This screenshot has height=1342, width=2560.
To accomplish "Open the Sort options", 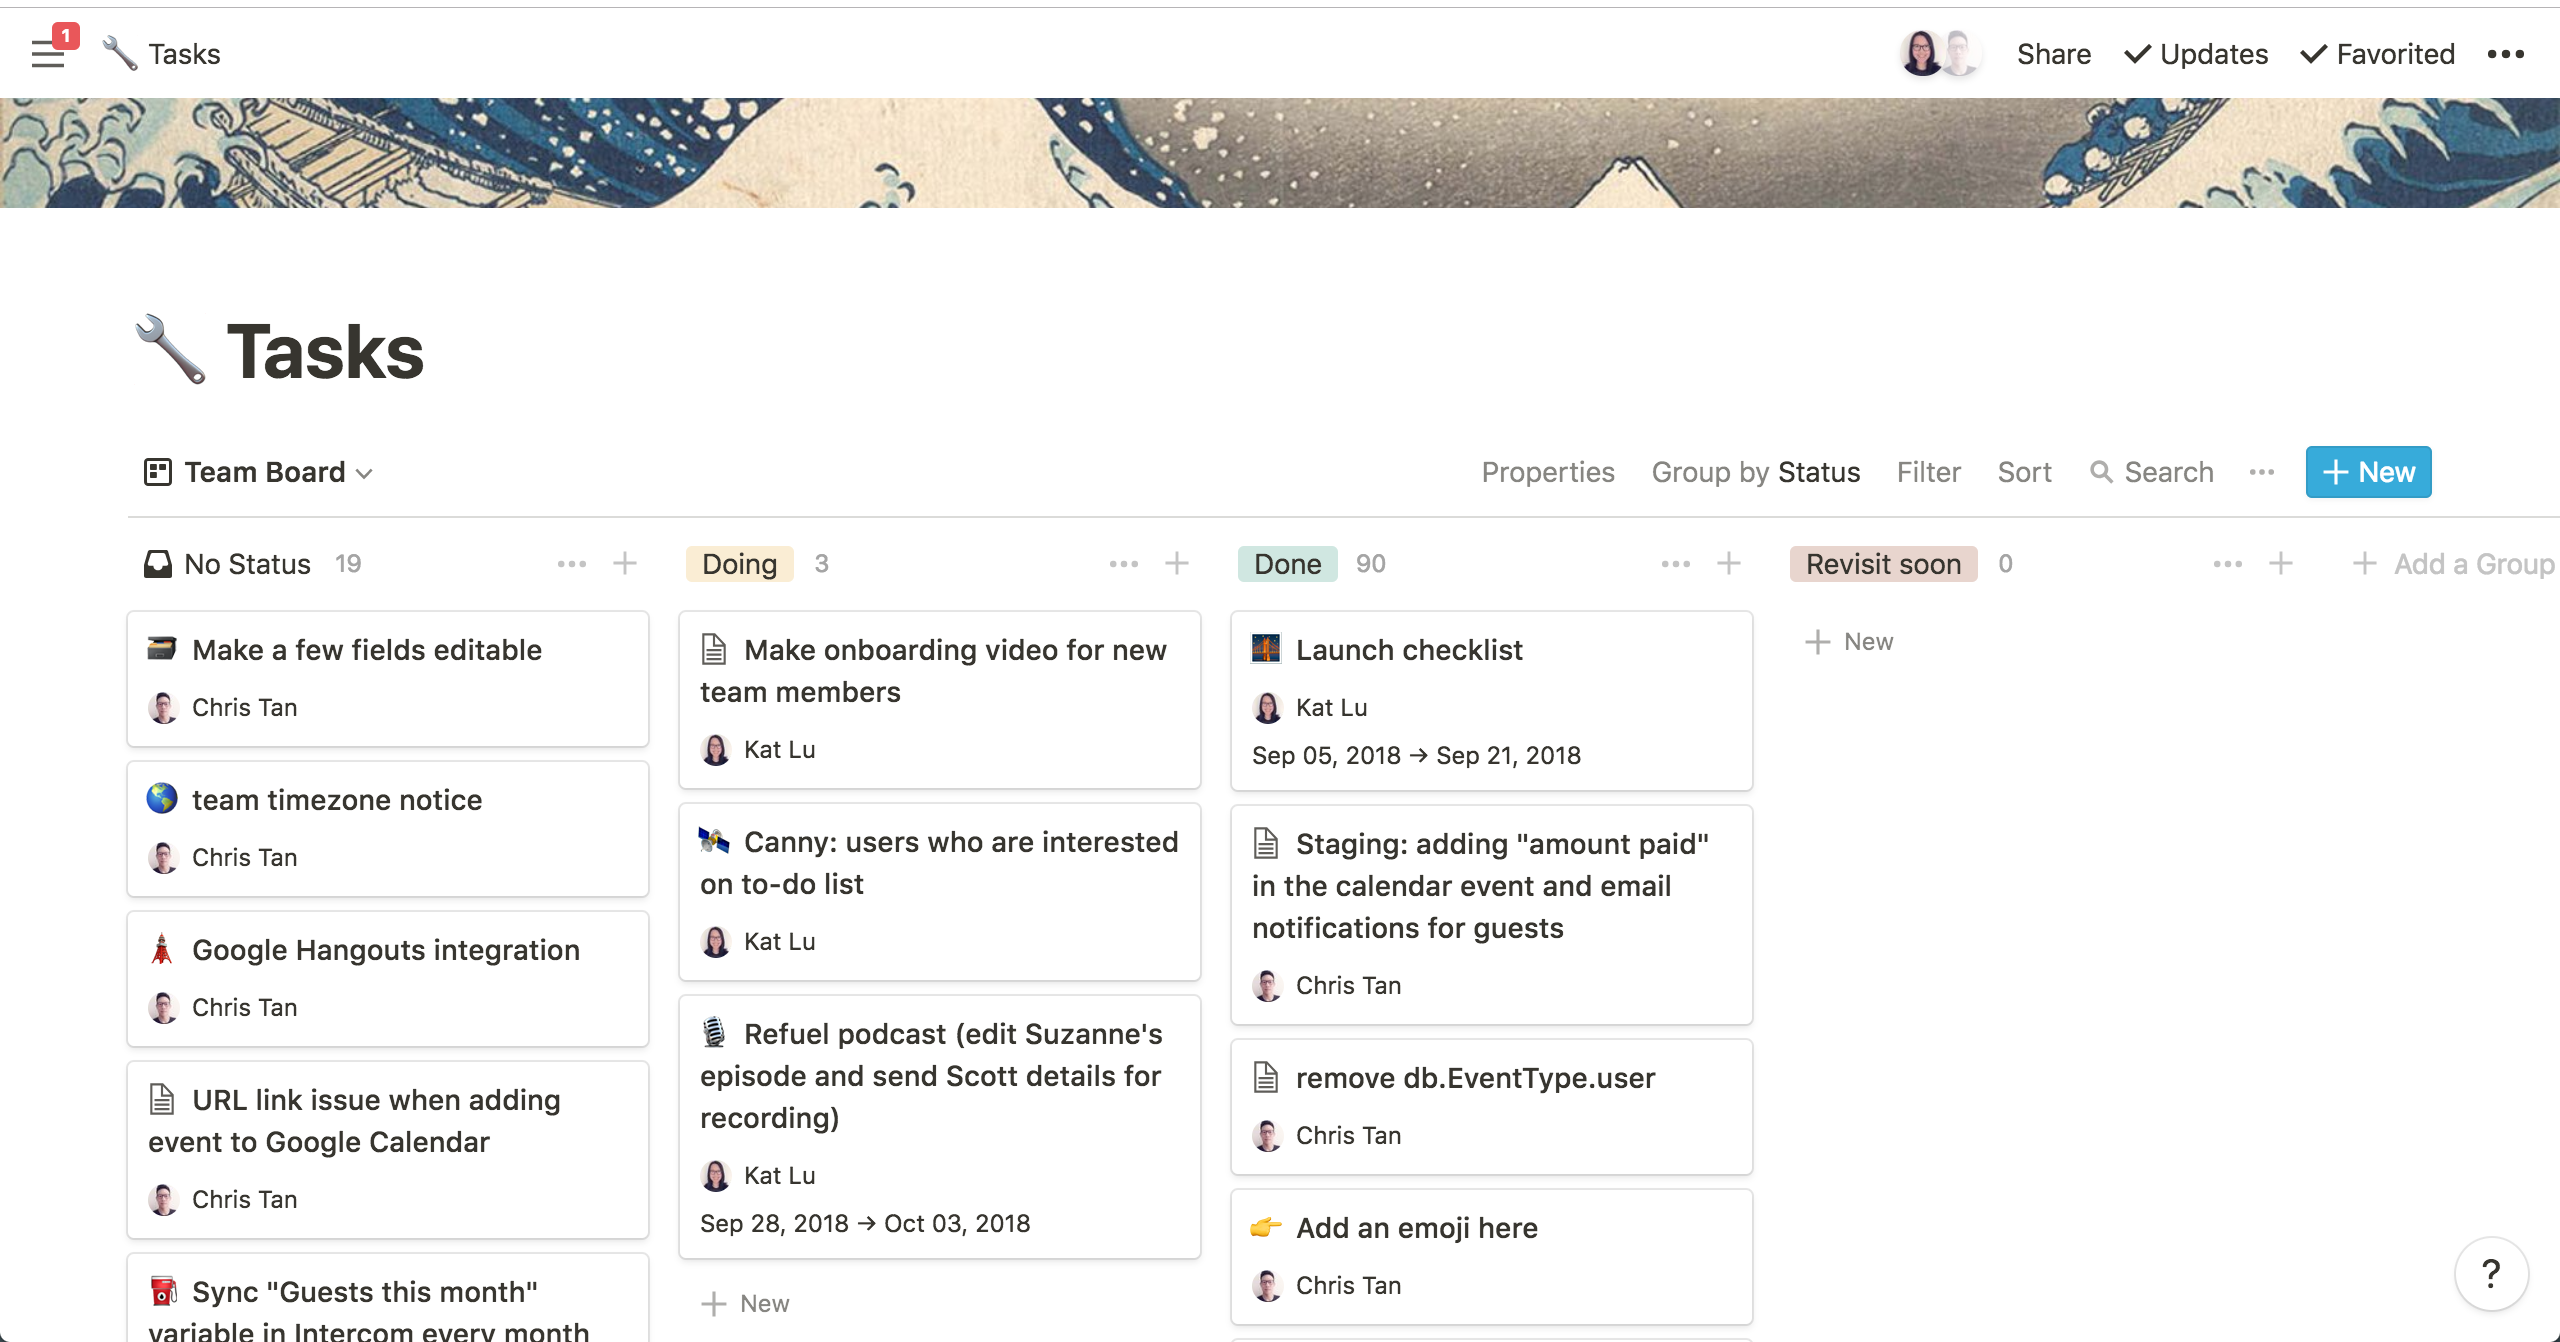I will coord(2024,472).
